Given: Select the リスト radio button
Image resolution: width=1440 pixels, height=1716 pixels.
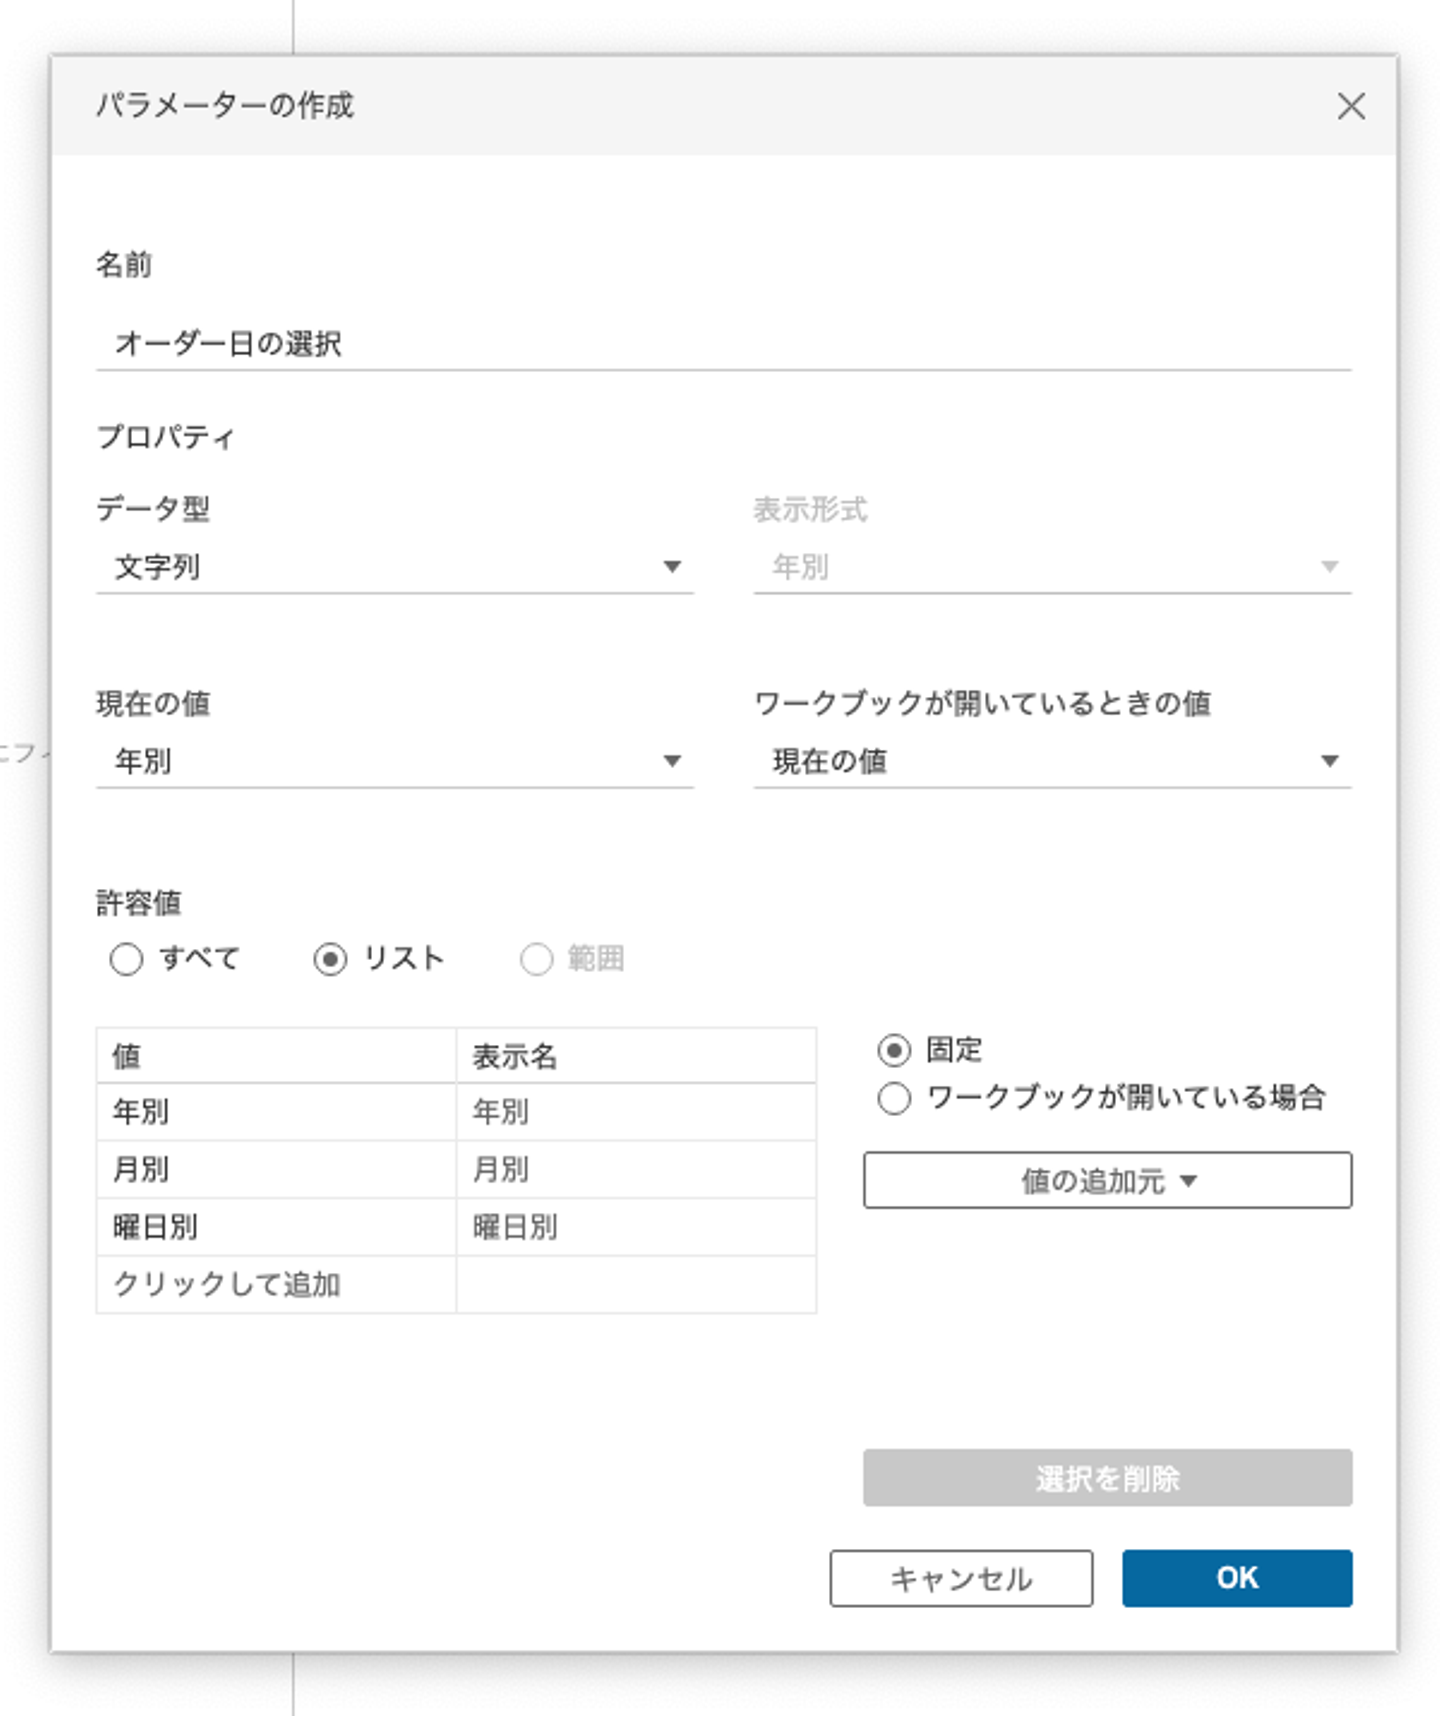Looking at the screenshot, I should coord(330,959).
